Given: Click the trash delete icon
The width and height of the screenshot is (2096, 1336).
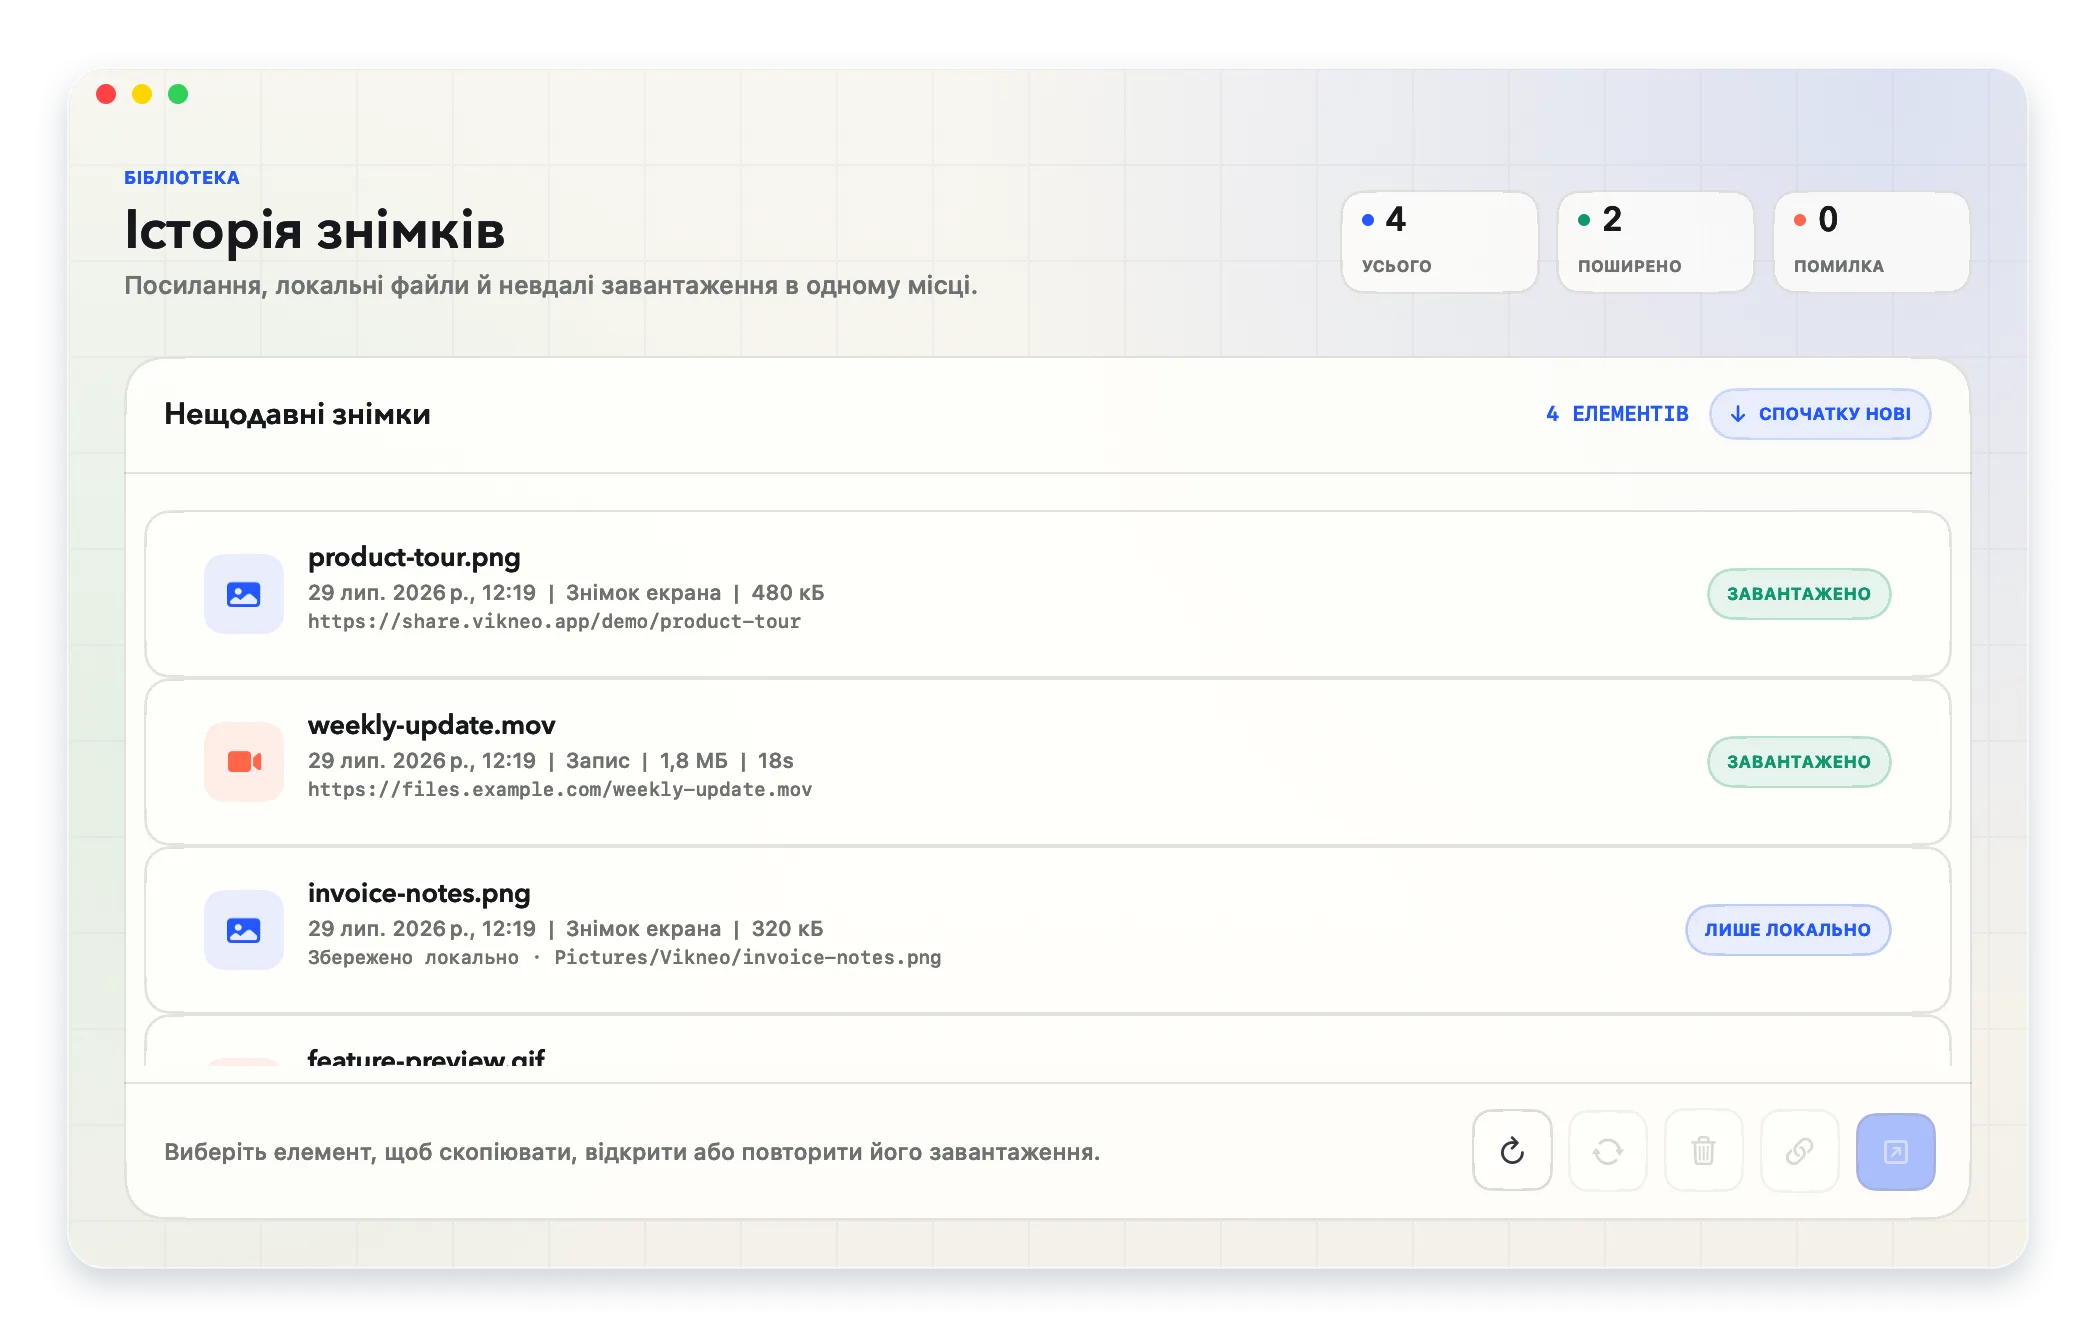Looking at the screenshot, I should [1704, 1151].
